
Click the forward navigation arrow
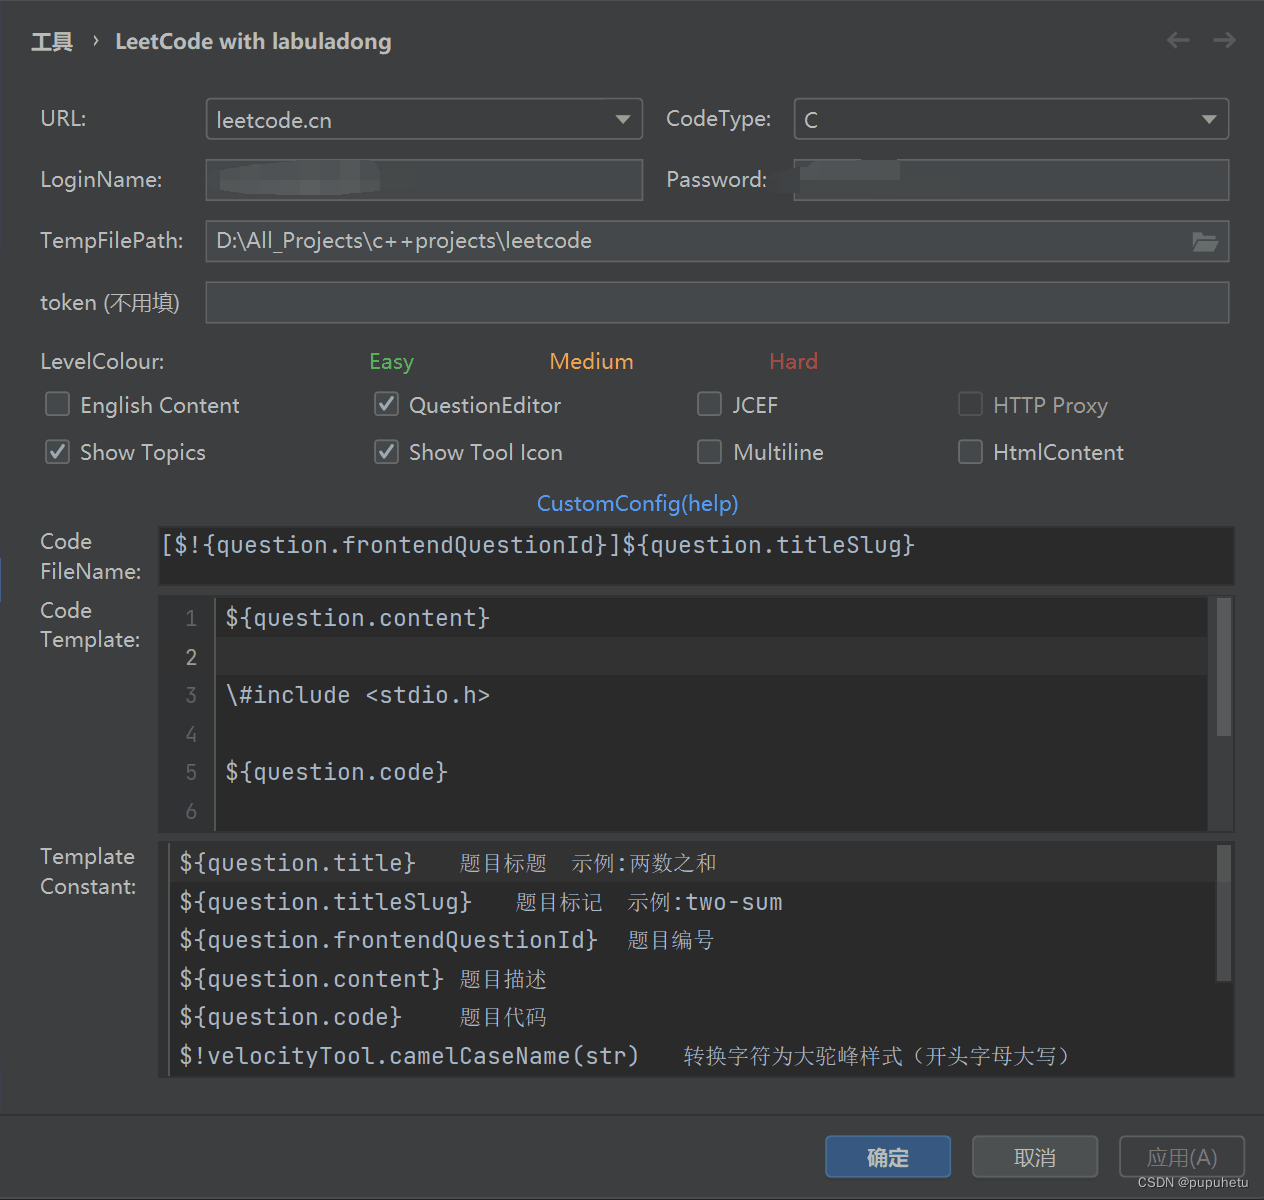point(1223,40)
